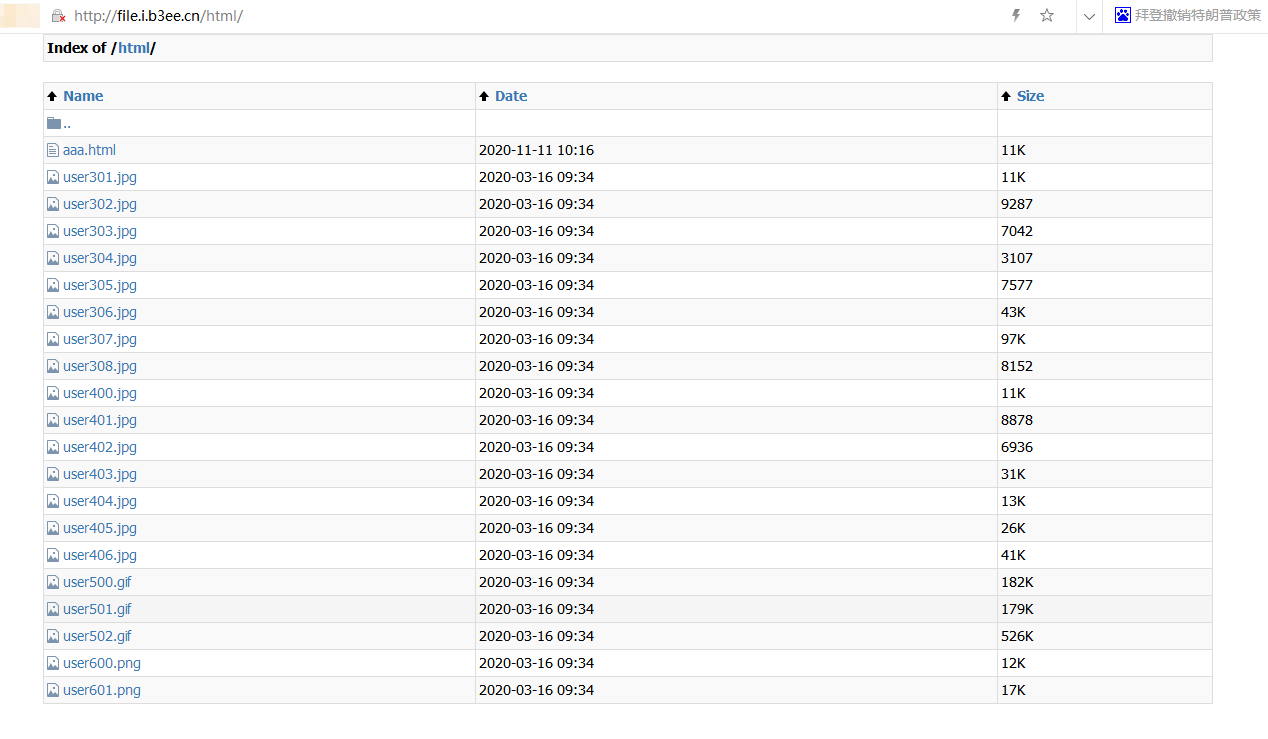The width and height of the screenshot is (1268, 739).
Task: Sort the listing by Date column
Action: click(510, 96)
